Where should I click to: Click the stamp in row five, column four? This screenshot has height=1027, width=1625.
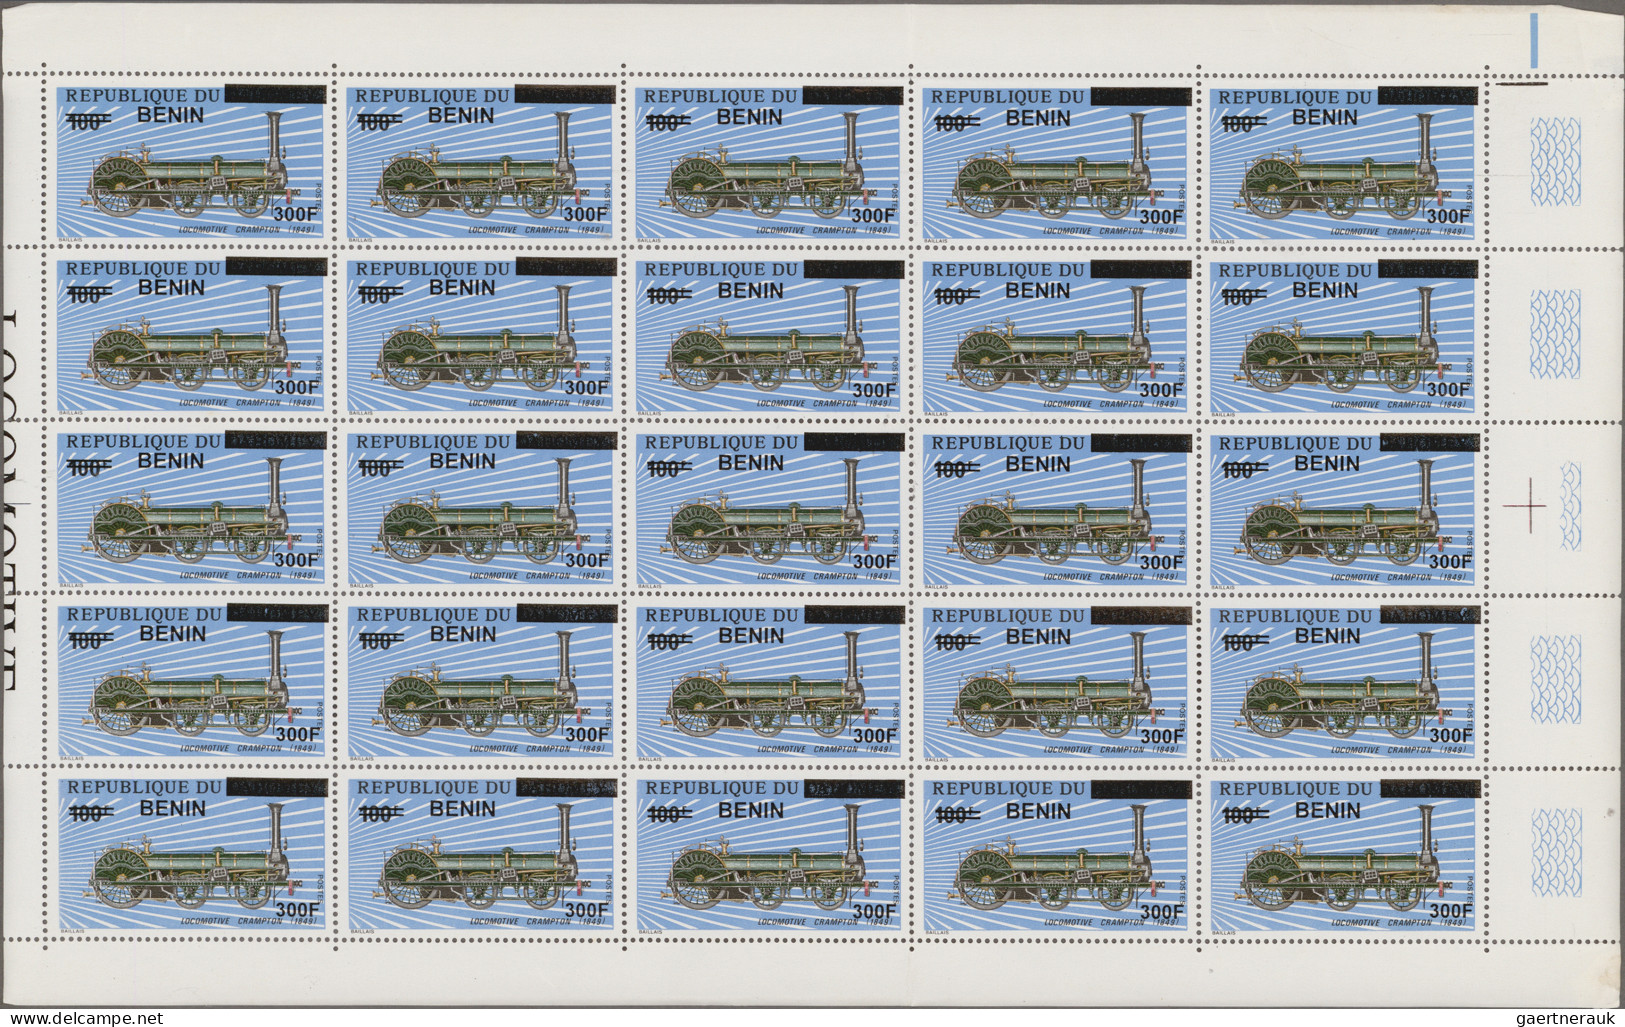(1057, 854)
